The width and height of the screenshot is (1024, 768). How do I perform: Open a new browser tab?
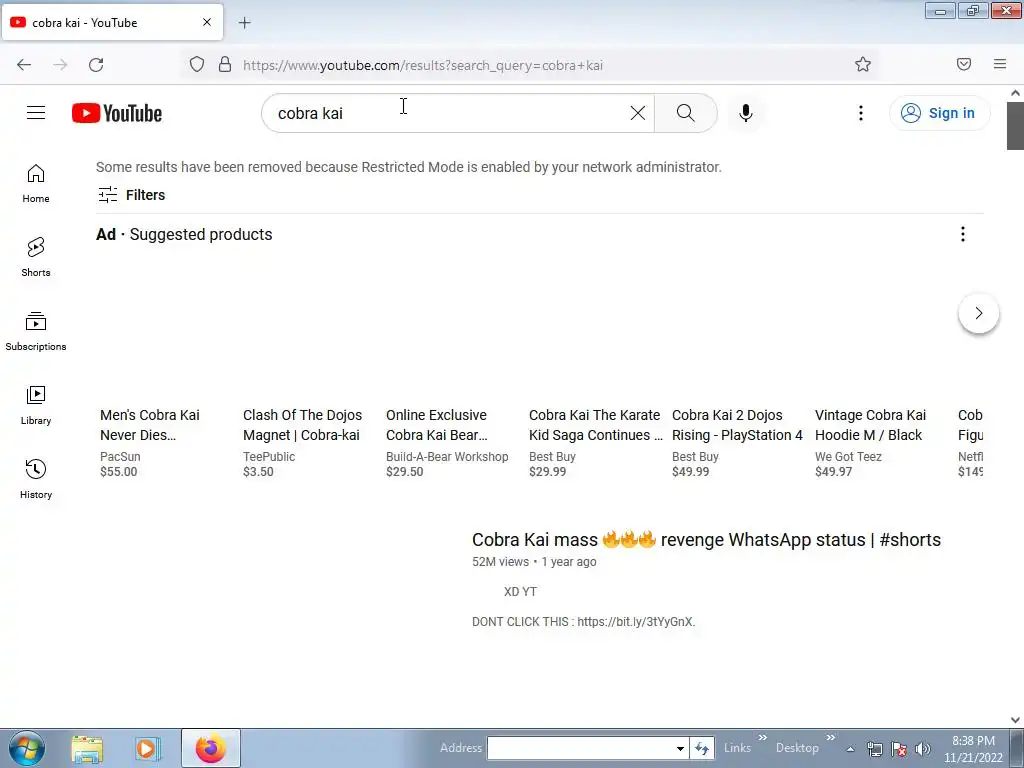pyautogui.click(x=244, y=23)
